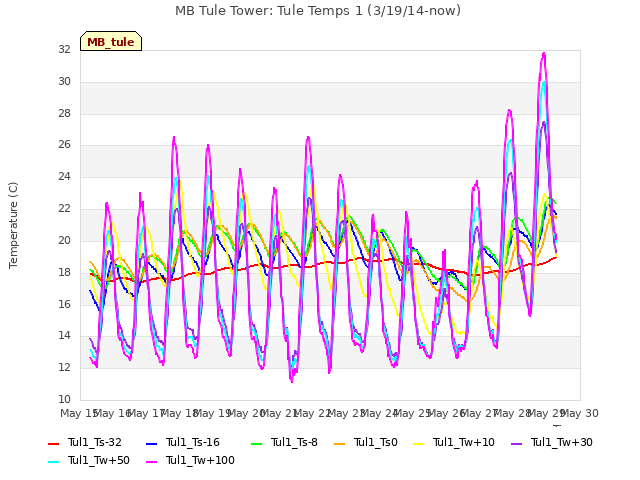This screenshot has width=640, height=480.
Task: Click the y-axis value 22
Action: click(64, 208)
